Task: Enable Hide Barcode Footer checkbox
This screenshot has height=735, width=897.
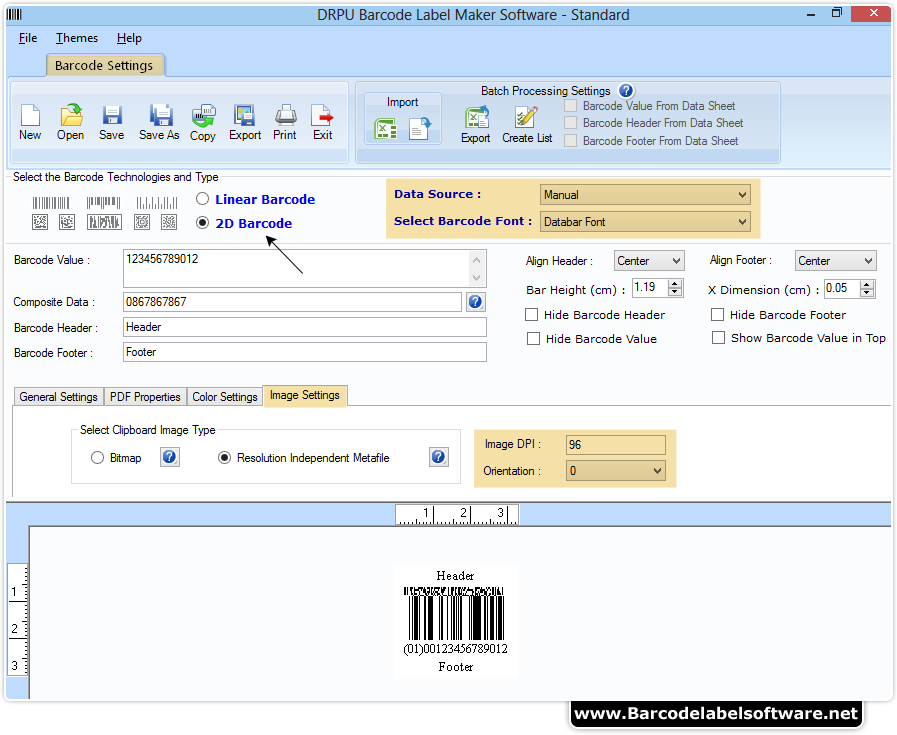Action: tap(717, 315)
